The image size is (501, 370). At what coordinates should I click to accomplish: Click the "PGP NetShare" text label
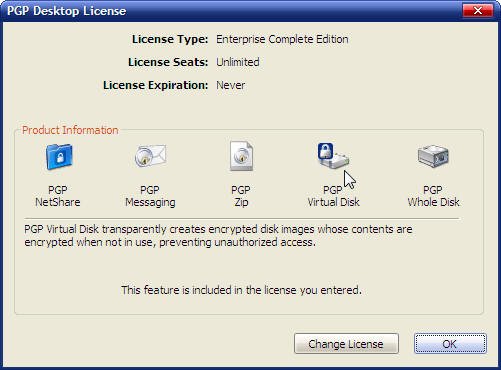[x=58, y=196]
